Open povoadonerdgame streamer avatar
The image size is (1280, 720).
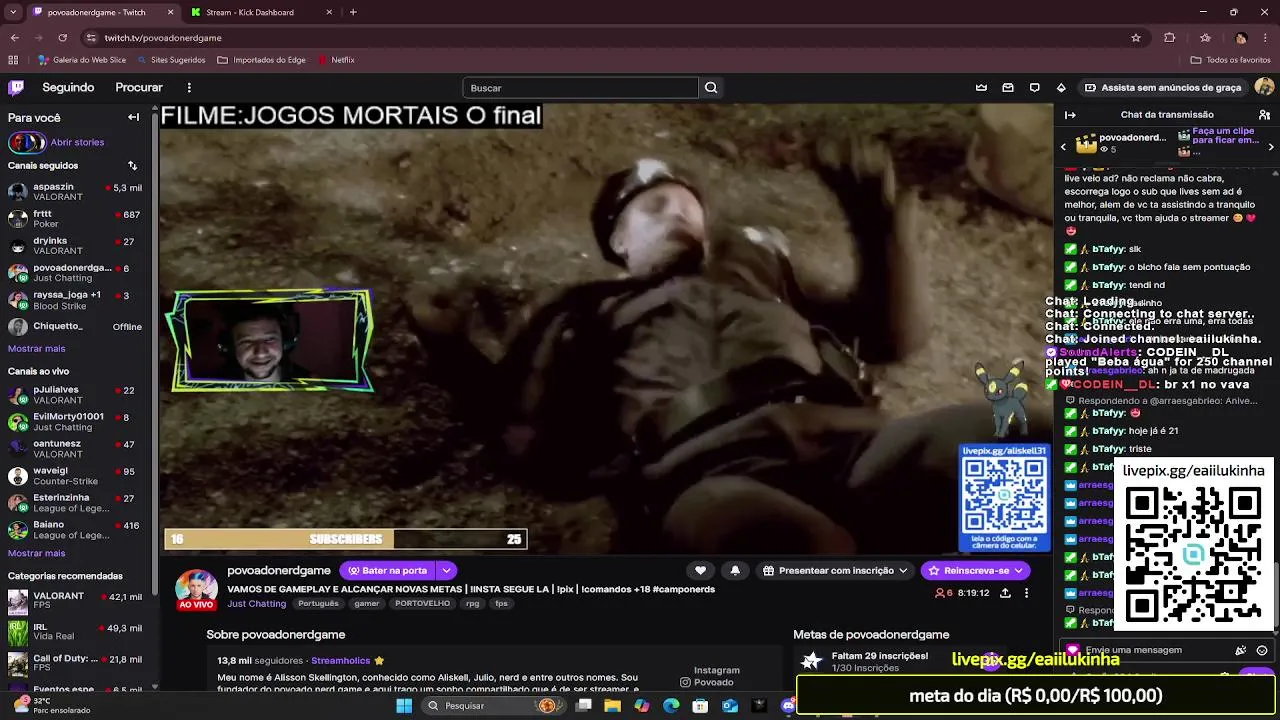coord(196,589)
